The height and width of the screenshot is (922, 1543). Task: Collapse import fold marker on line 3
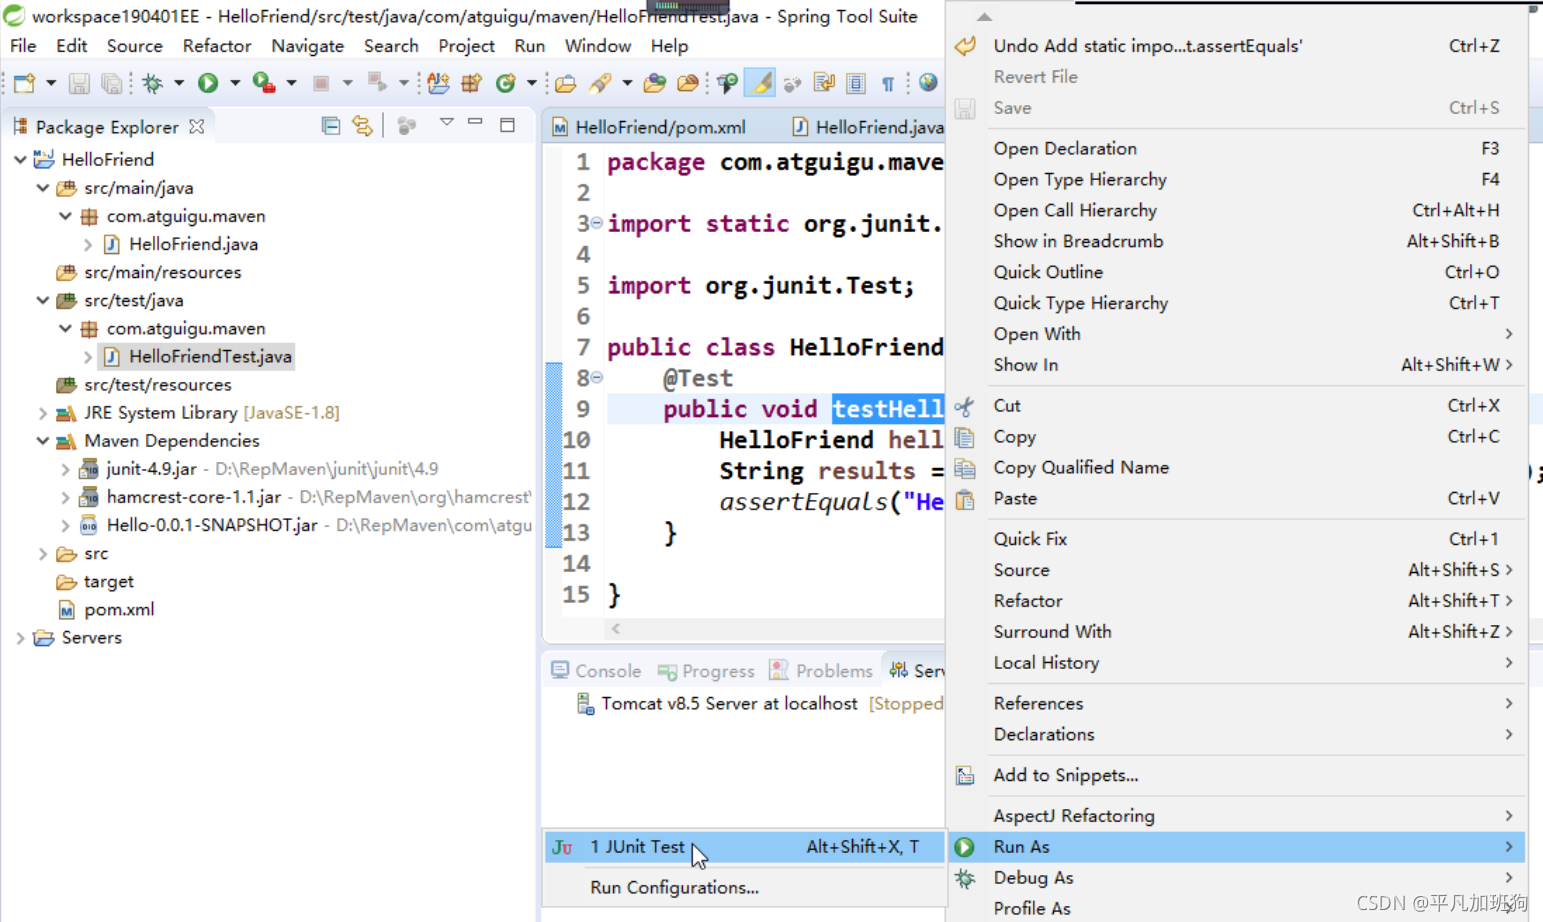pyautogui.click(x=597, y=223)
